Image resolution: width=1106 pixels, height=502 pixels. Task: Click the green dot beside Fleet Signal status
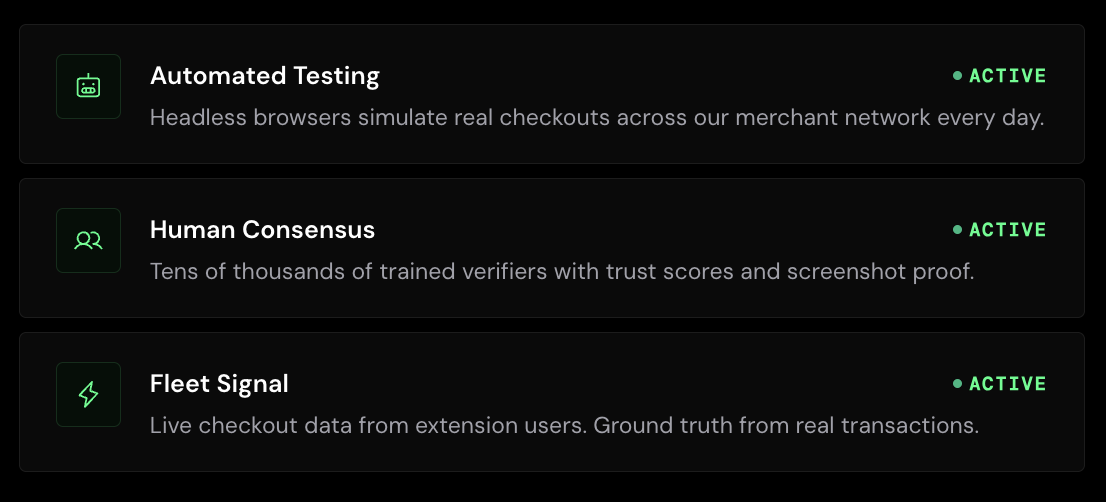coord(957,384)
